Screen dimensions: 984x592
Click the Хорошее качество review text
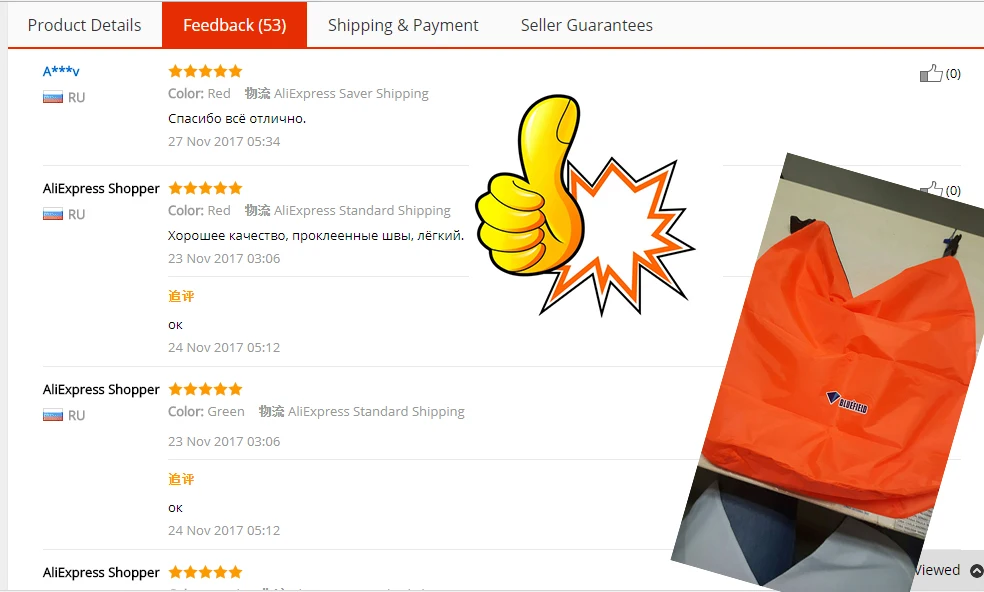pyautogui.click(x=316, y=235)
